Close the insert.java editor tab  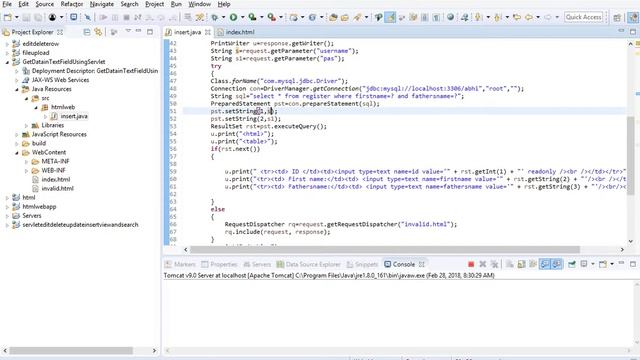point(208,32)
